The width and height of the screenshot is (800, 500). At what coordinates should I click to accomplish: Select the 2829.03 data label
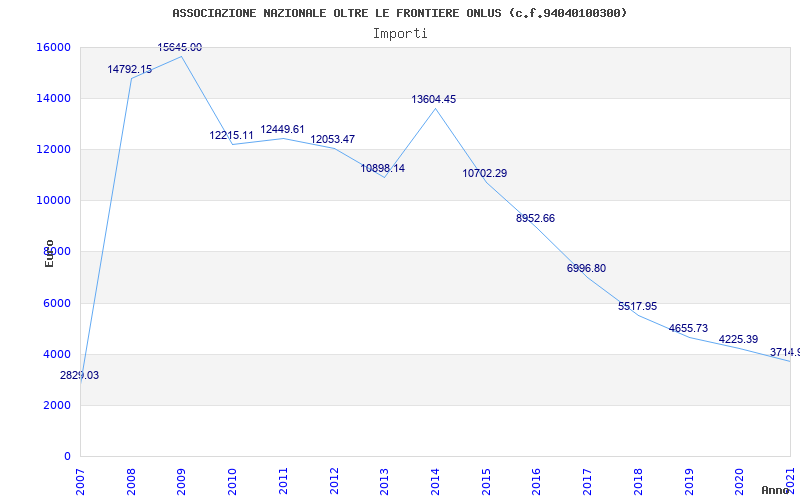point(79,376)
